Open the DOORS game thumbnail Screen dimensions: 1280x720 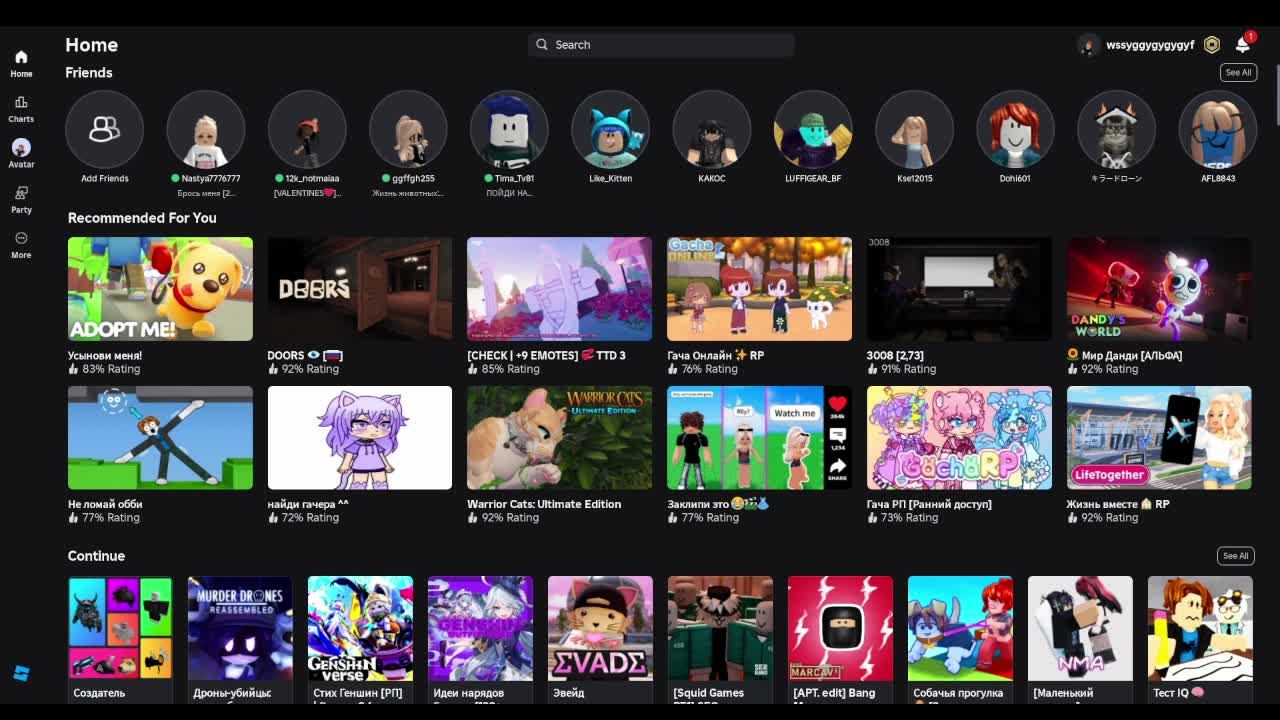(360, 289)
